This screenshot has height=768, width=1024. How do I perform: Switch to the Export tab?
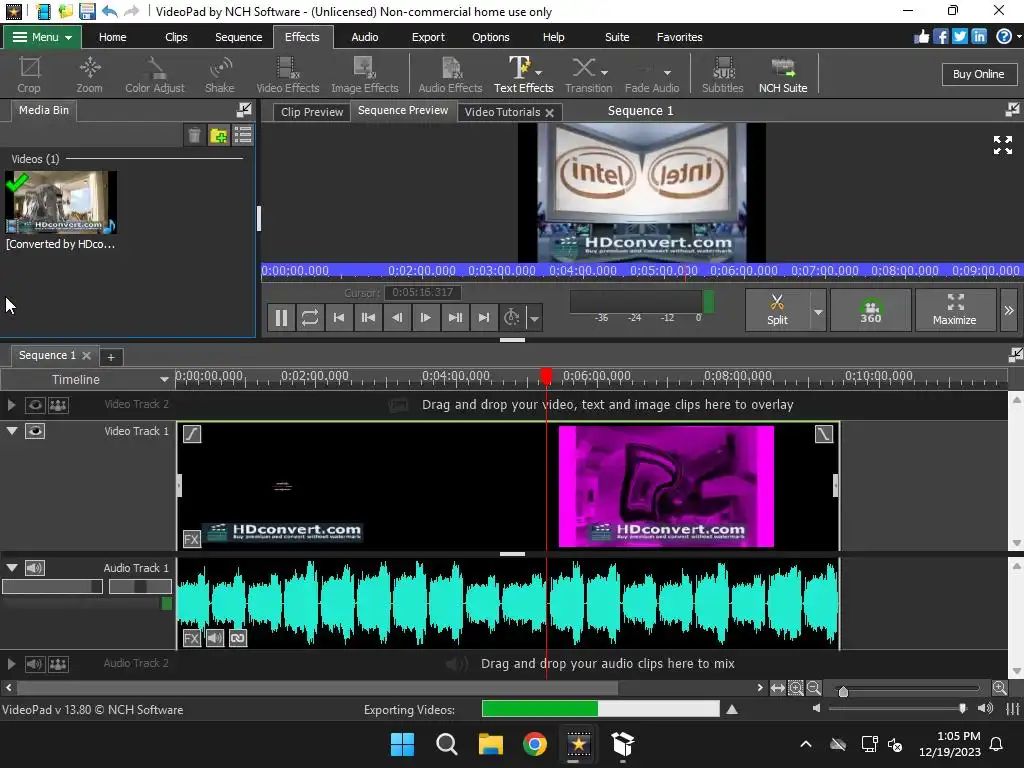coord(428,37)
